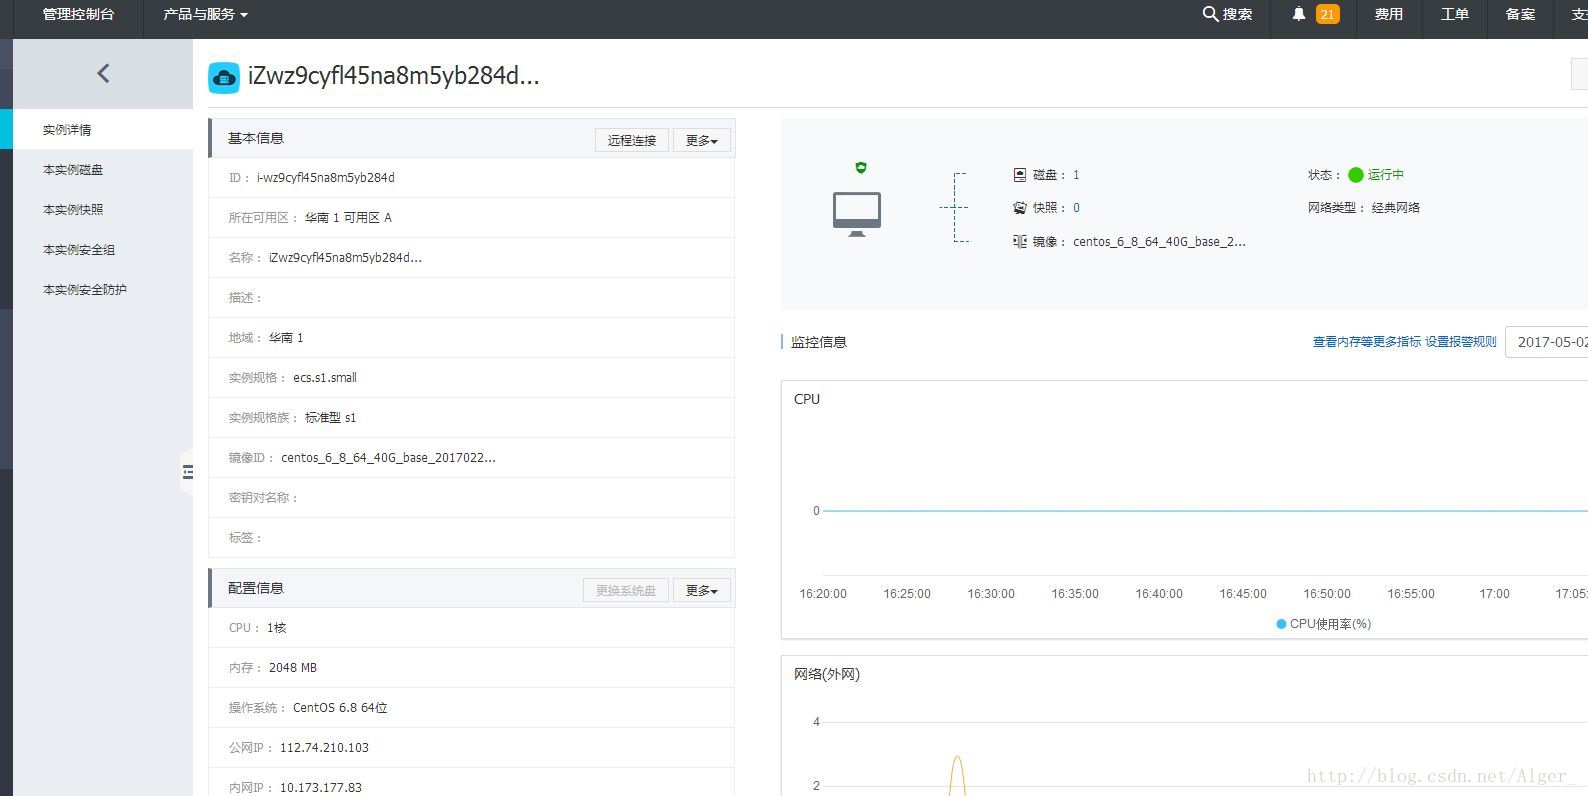1588x796 pixels.
Task: Click the yellow network spike in 网络(外网) chart
Action: click(x=957, y=775)
